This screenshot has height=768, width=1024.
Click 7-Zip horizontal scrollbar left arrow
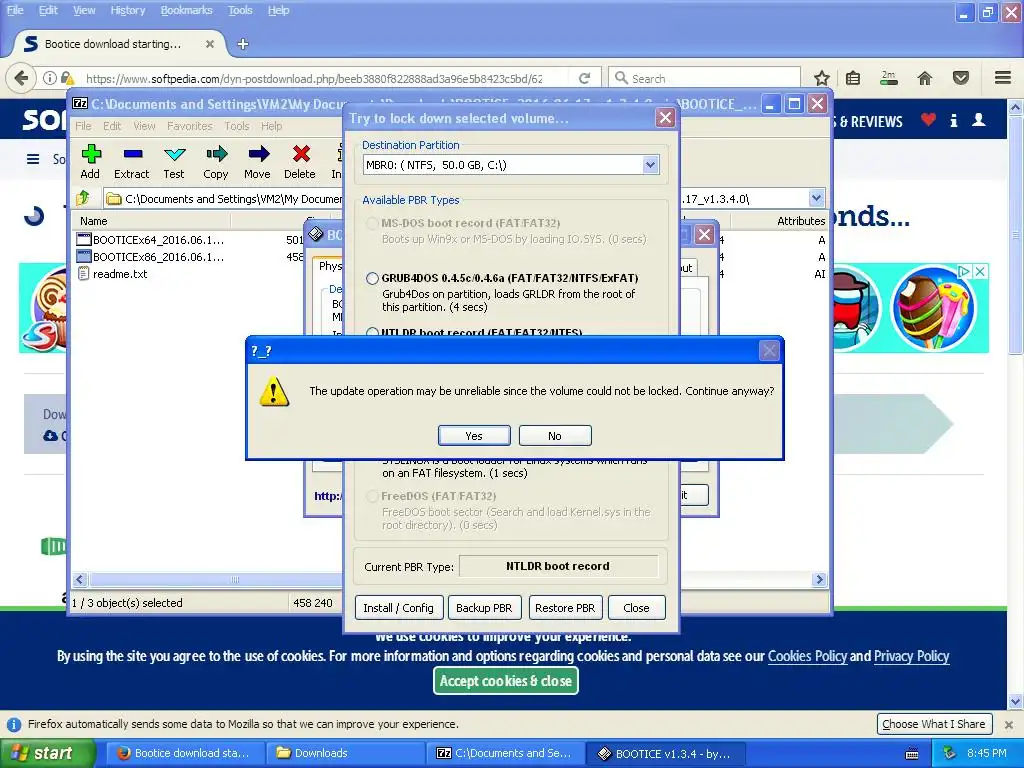80,579
